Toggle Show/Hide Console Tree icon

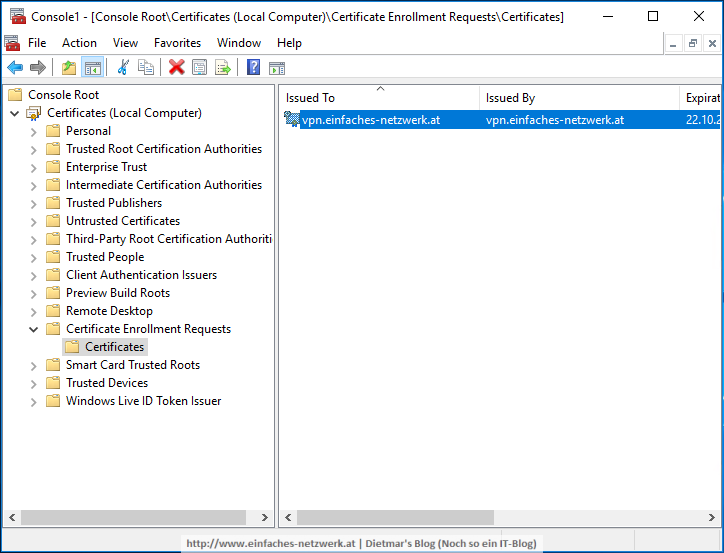point(92,68)
